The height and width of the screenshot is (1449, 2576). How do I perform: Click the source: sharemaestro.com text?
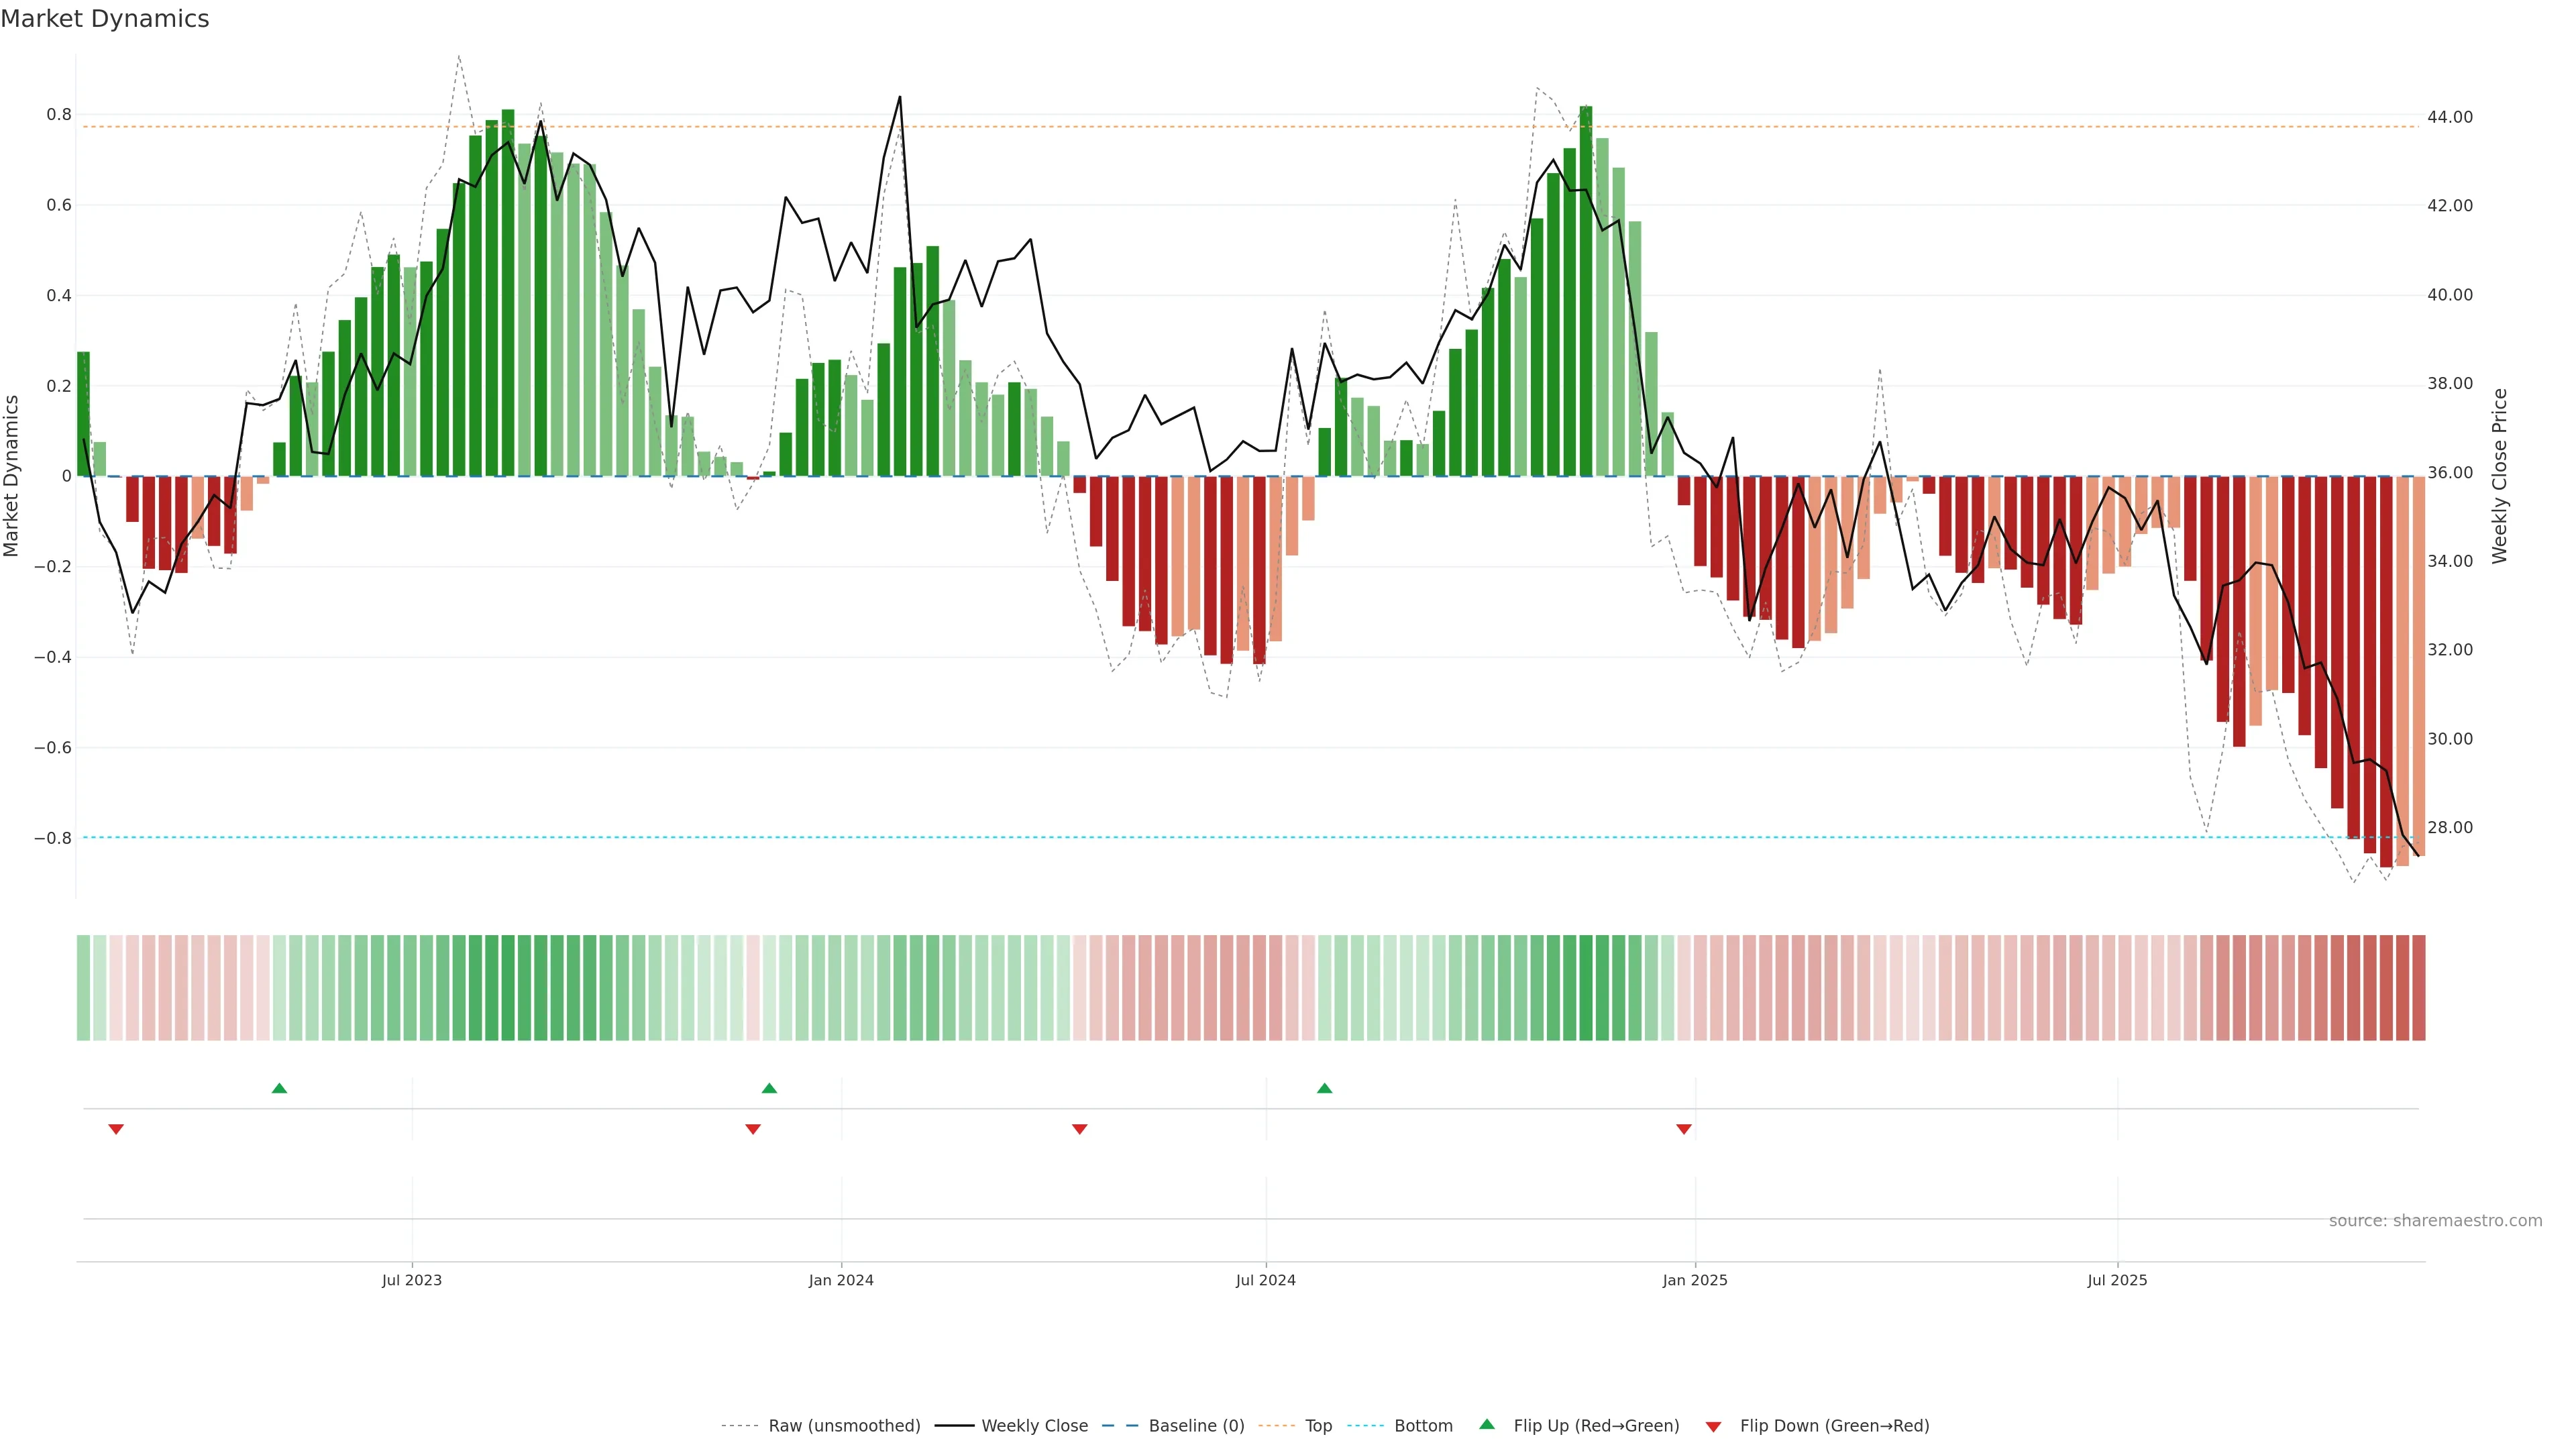(2435, 1221)
